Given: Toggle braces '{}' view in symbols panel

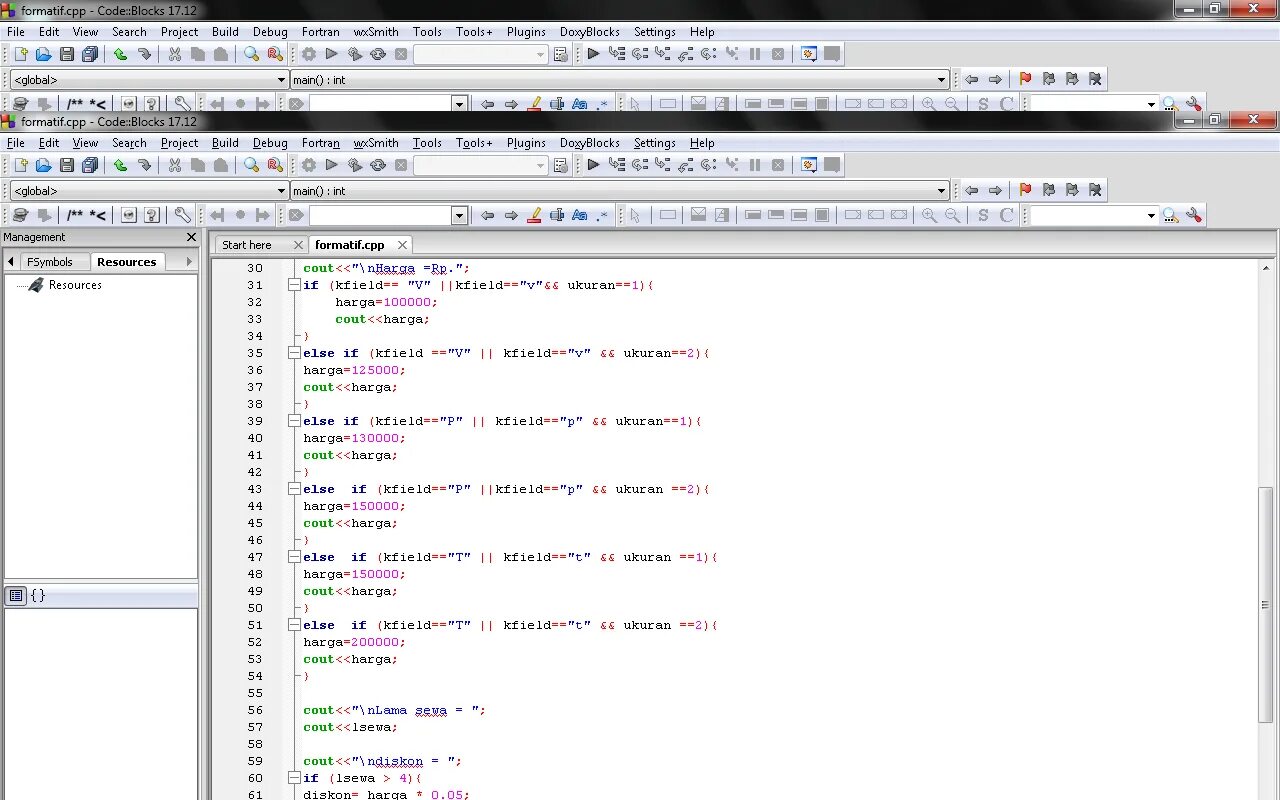Looking at the screenshot, I should coord(38,595).
